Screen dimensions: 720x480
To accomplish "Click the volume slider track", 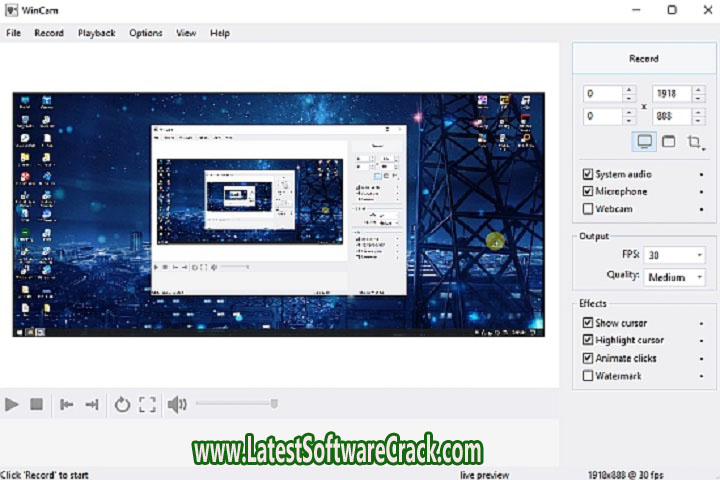I will [235, 404].
